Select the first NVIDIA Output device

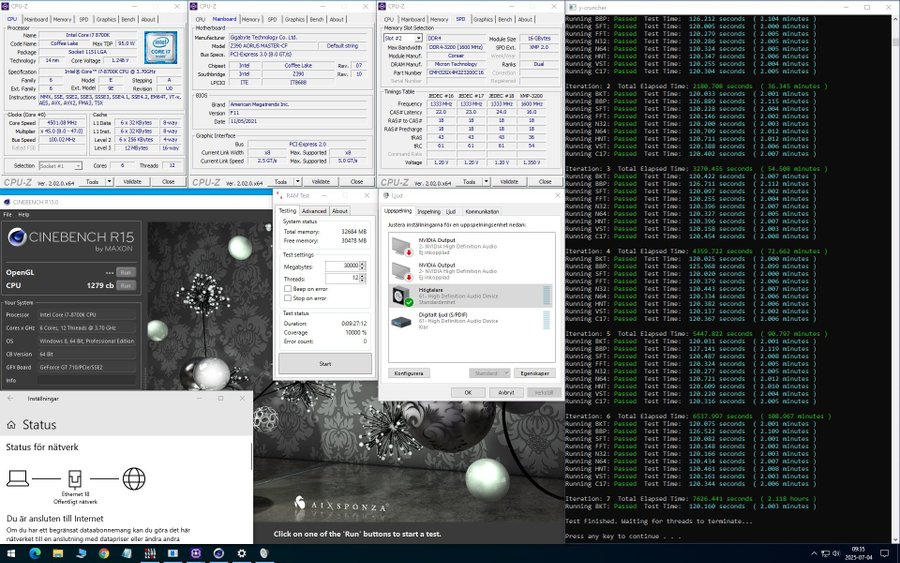pos(402,244)
